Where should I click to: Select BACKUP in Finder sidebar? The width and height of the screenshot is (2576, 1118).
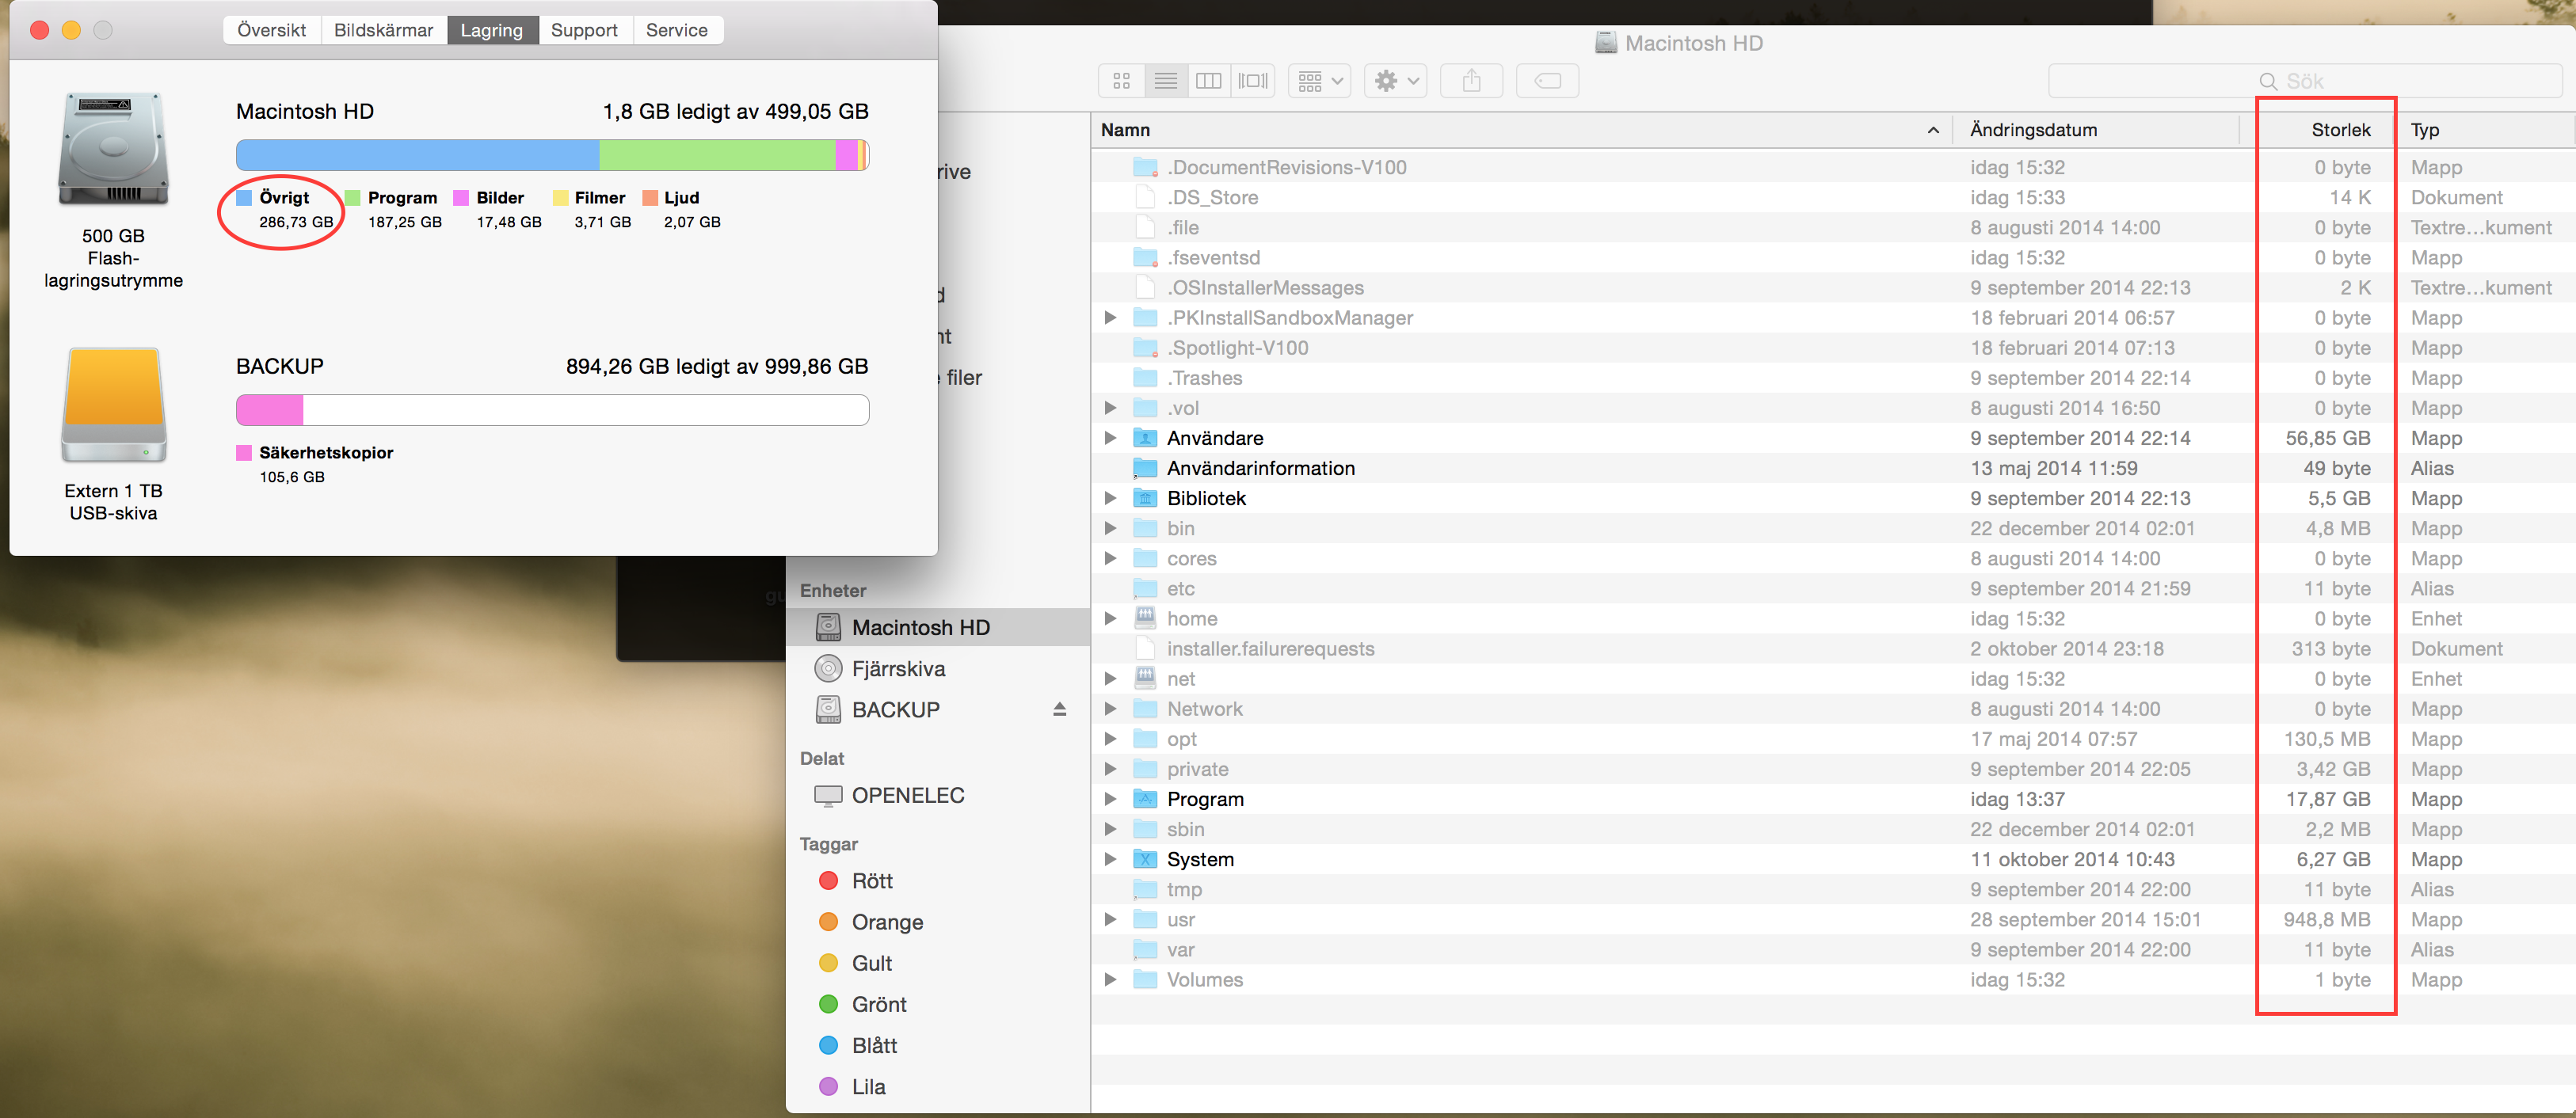tap(938, 709)
